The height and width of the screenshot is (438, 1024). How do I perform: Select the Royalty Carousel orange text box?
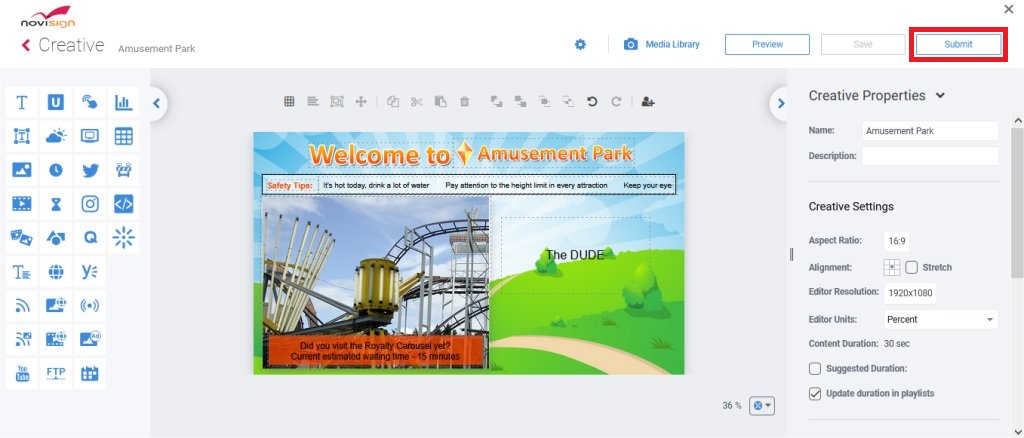coord(375,351)
